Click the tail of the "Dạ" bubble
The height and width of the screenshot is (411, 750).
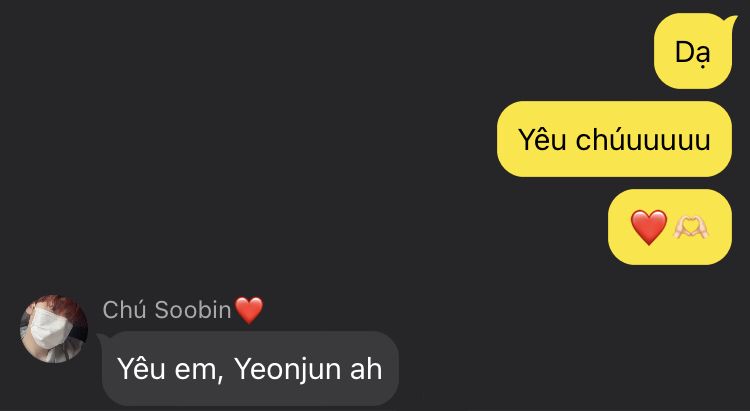click(732, 20)
